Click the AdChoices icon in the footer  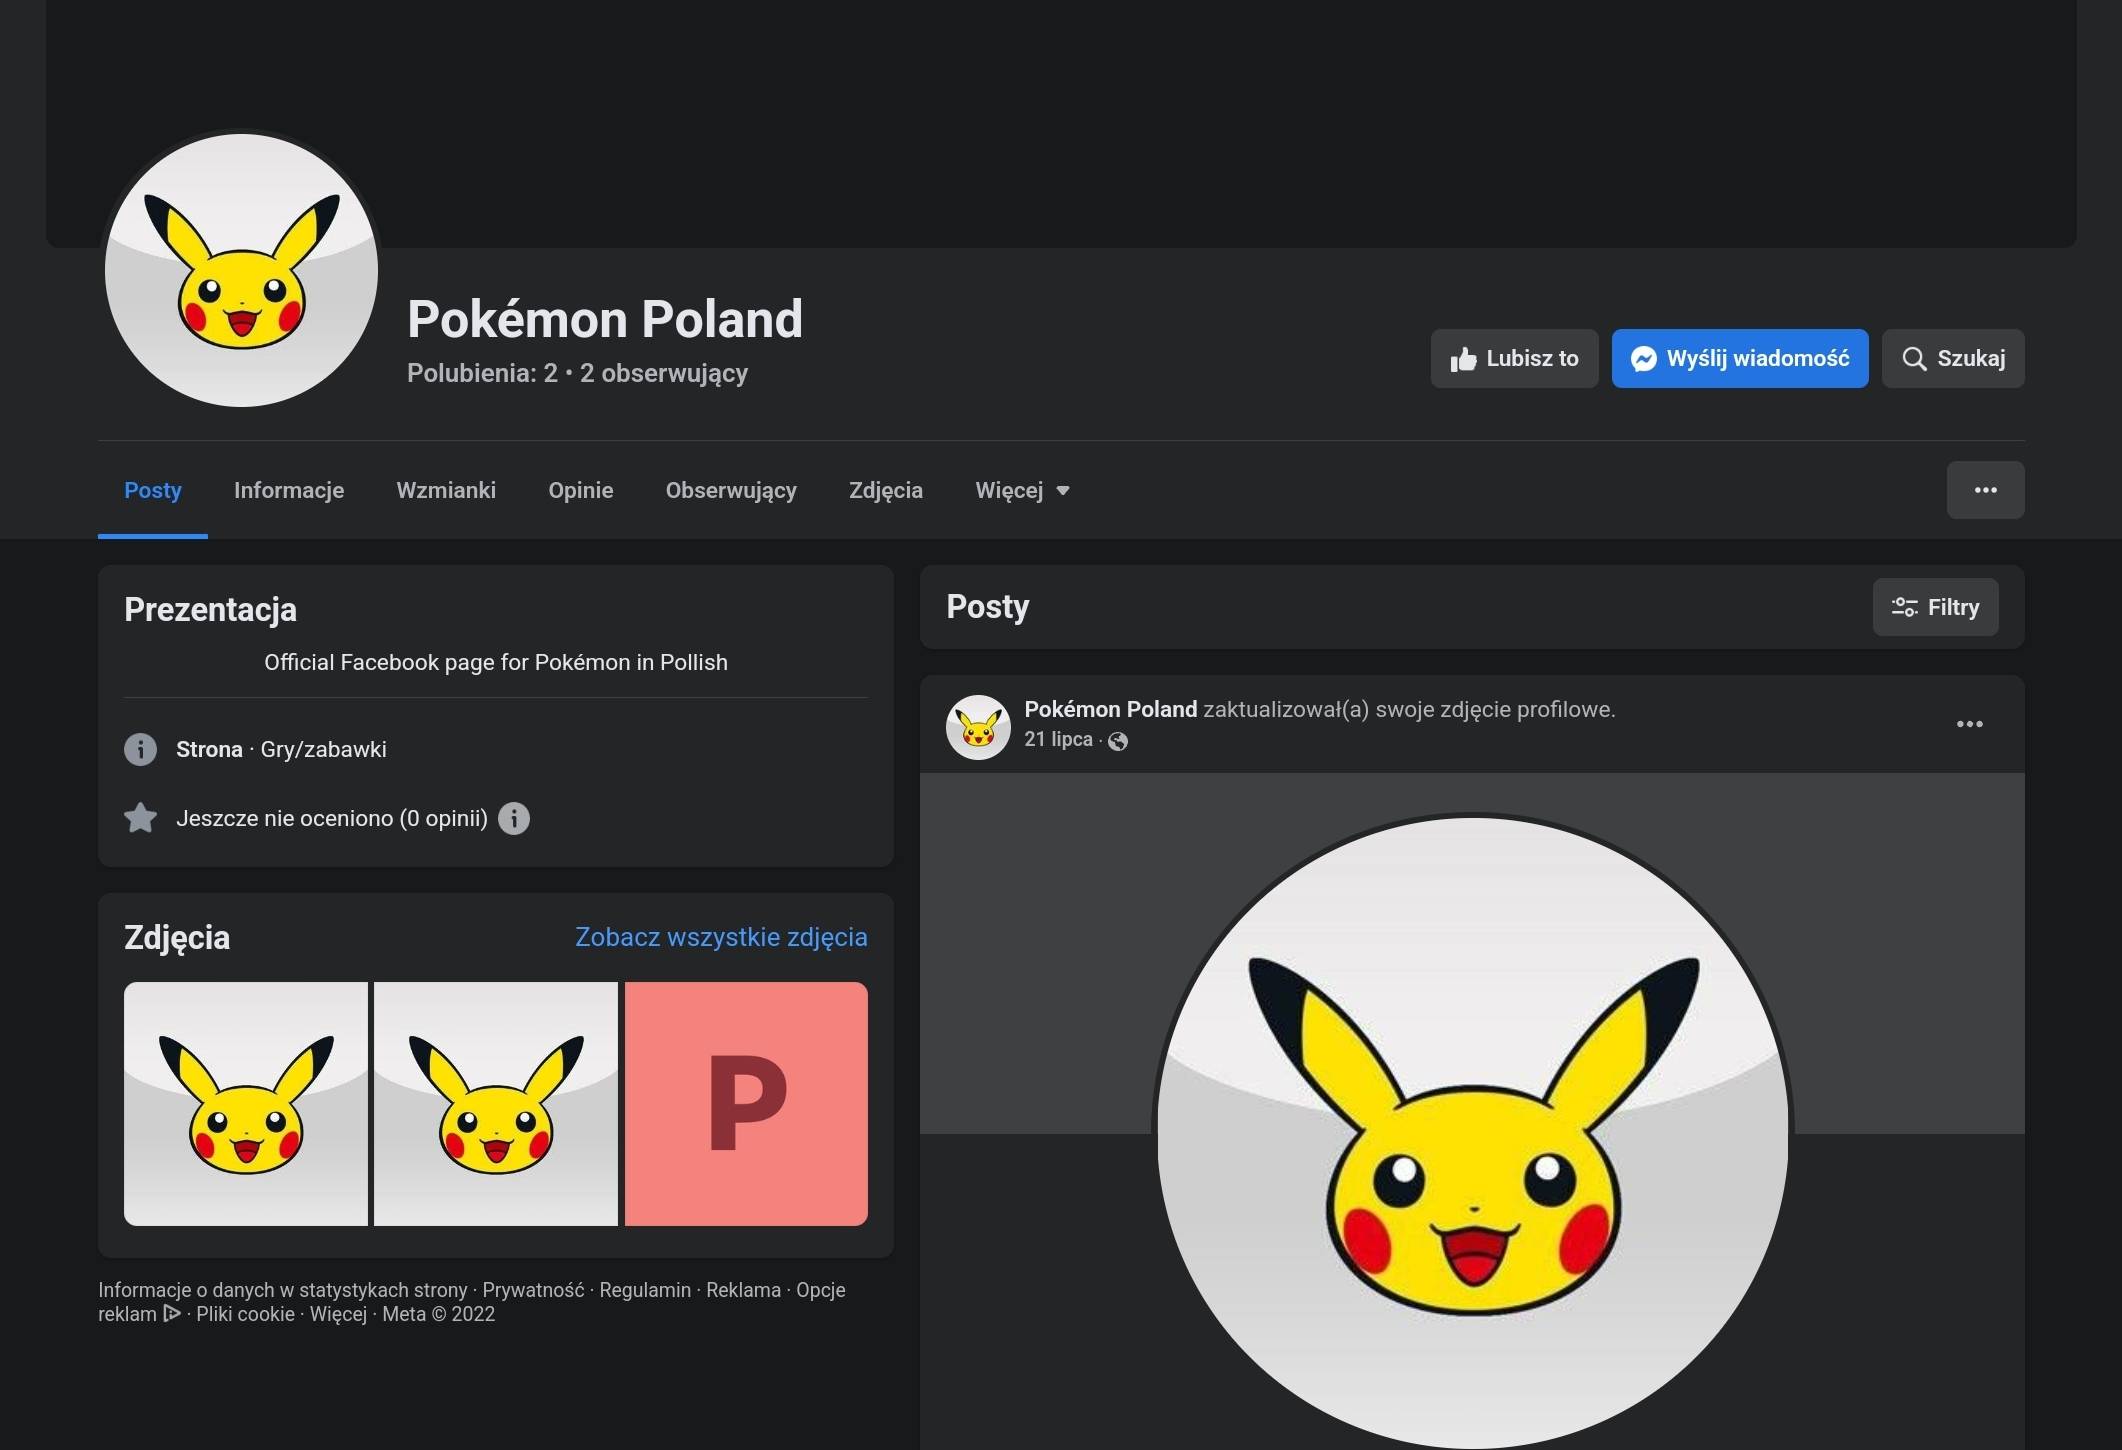point(172,1314)
